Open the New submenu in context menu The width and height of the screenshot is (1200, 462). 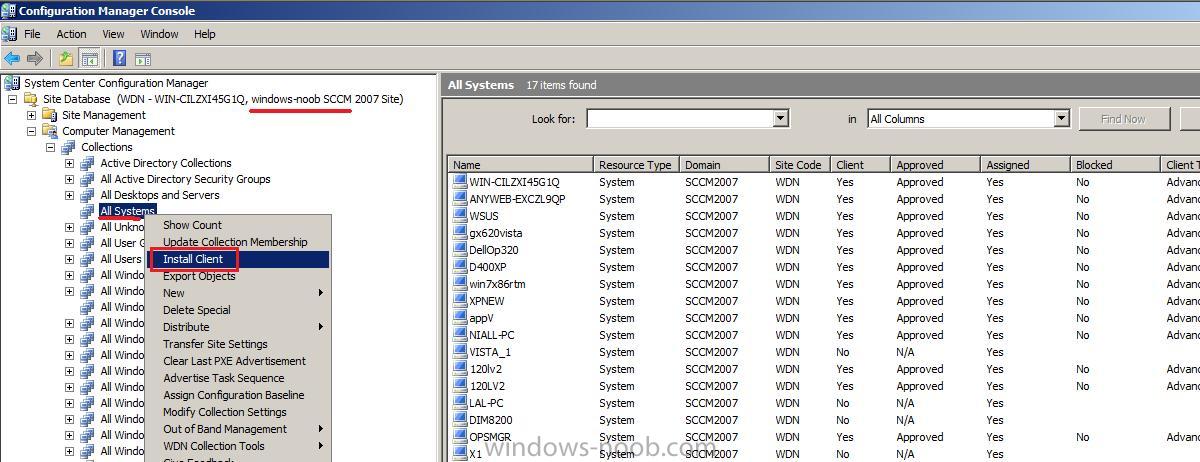(x=239, y=293)
